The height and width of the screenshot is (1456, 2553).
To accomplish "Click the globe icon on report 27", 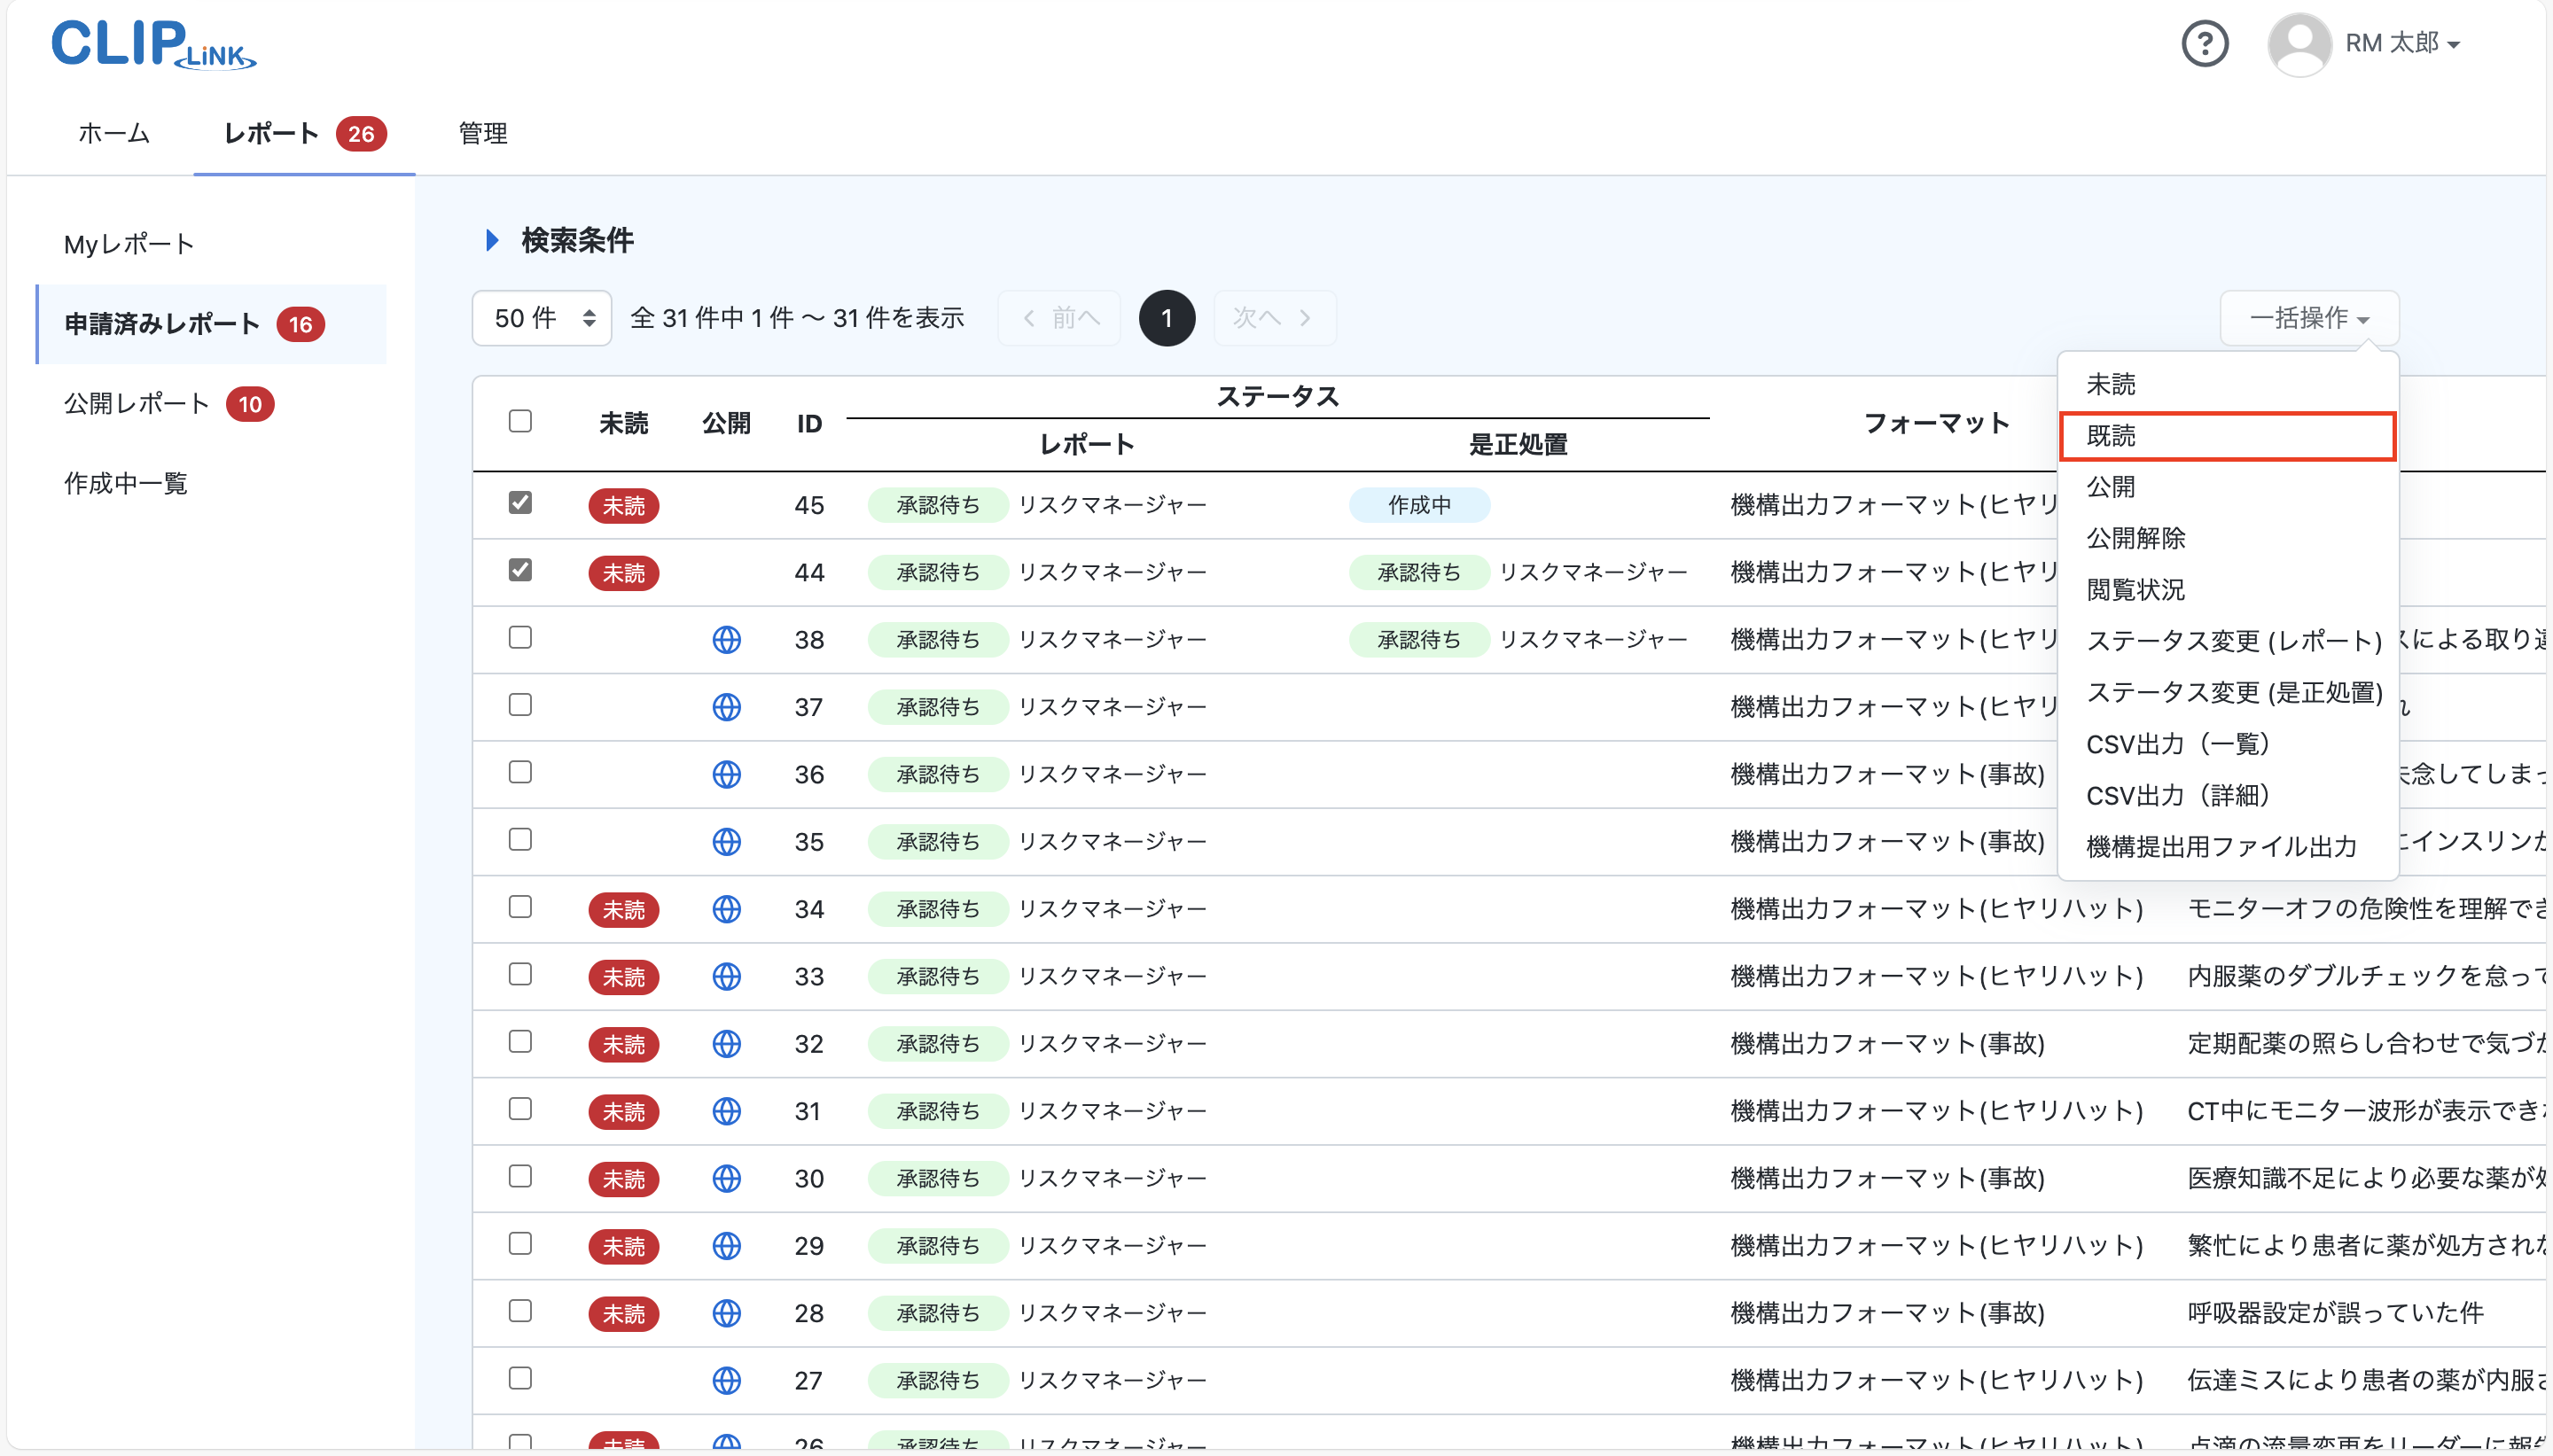I will [x=727, y=1380].
